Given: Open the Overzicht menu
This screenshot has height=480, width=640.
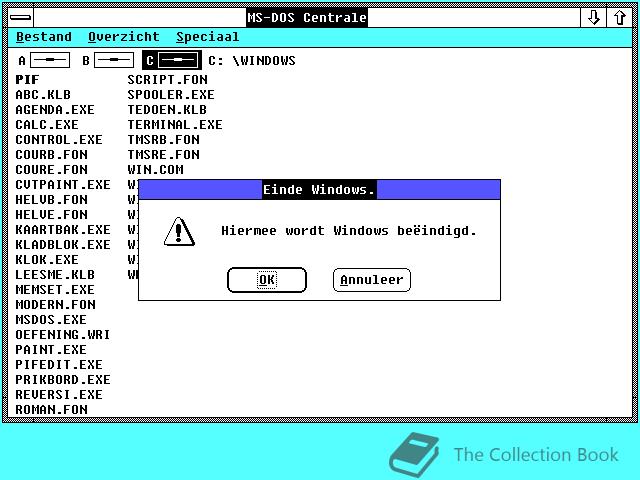Looking at the screenshot, I should 124,37.
